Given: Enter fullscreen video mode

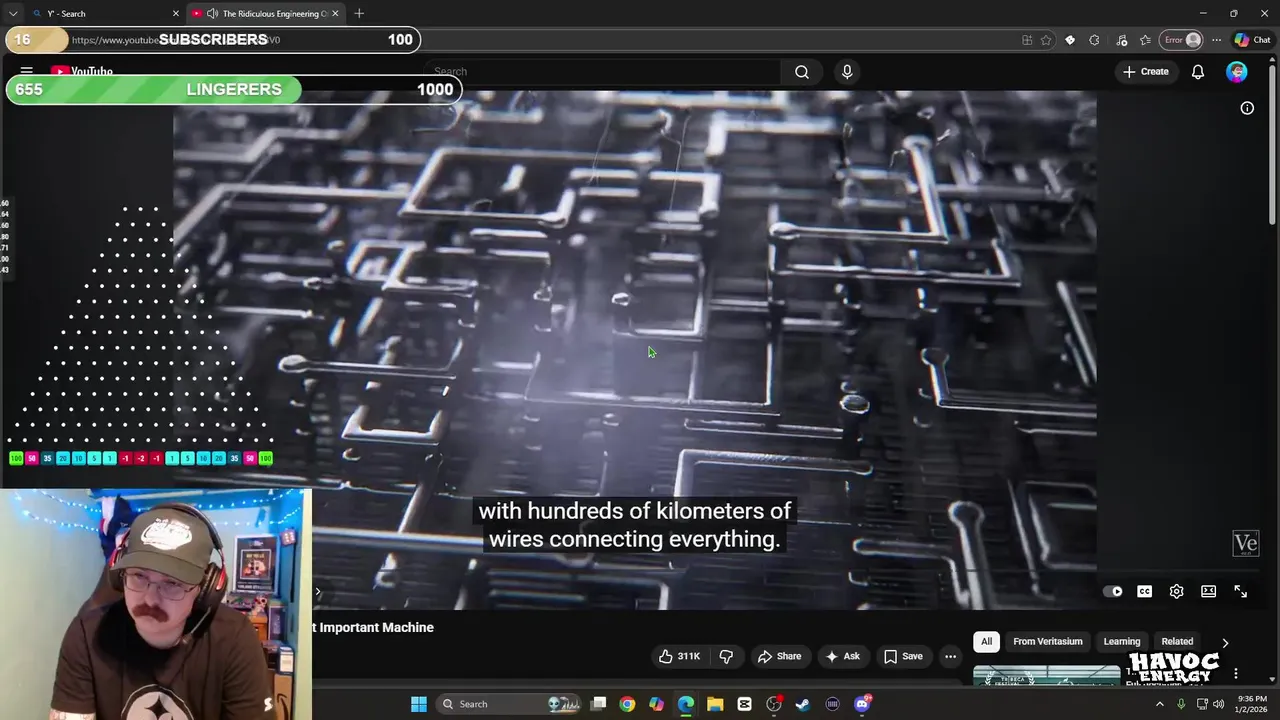Looking at the screenshot, I should click(x=1240, y=591).
